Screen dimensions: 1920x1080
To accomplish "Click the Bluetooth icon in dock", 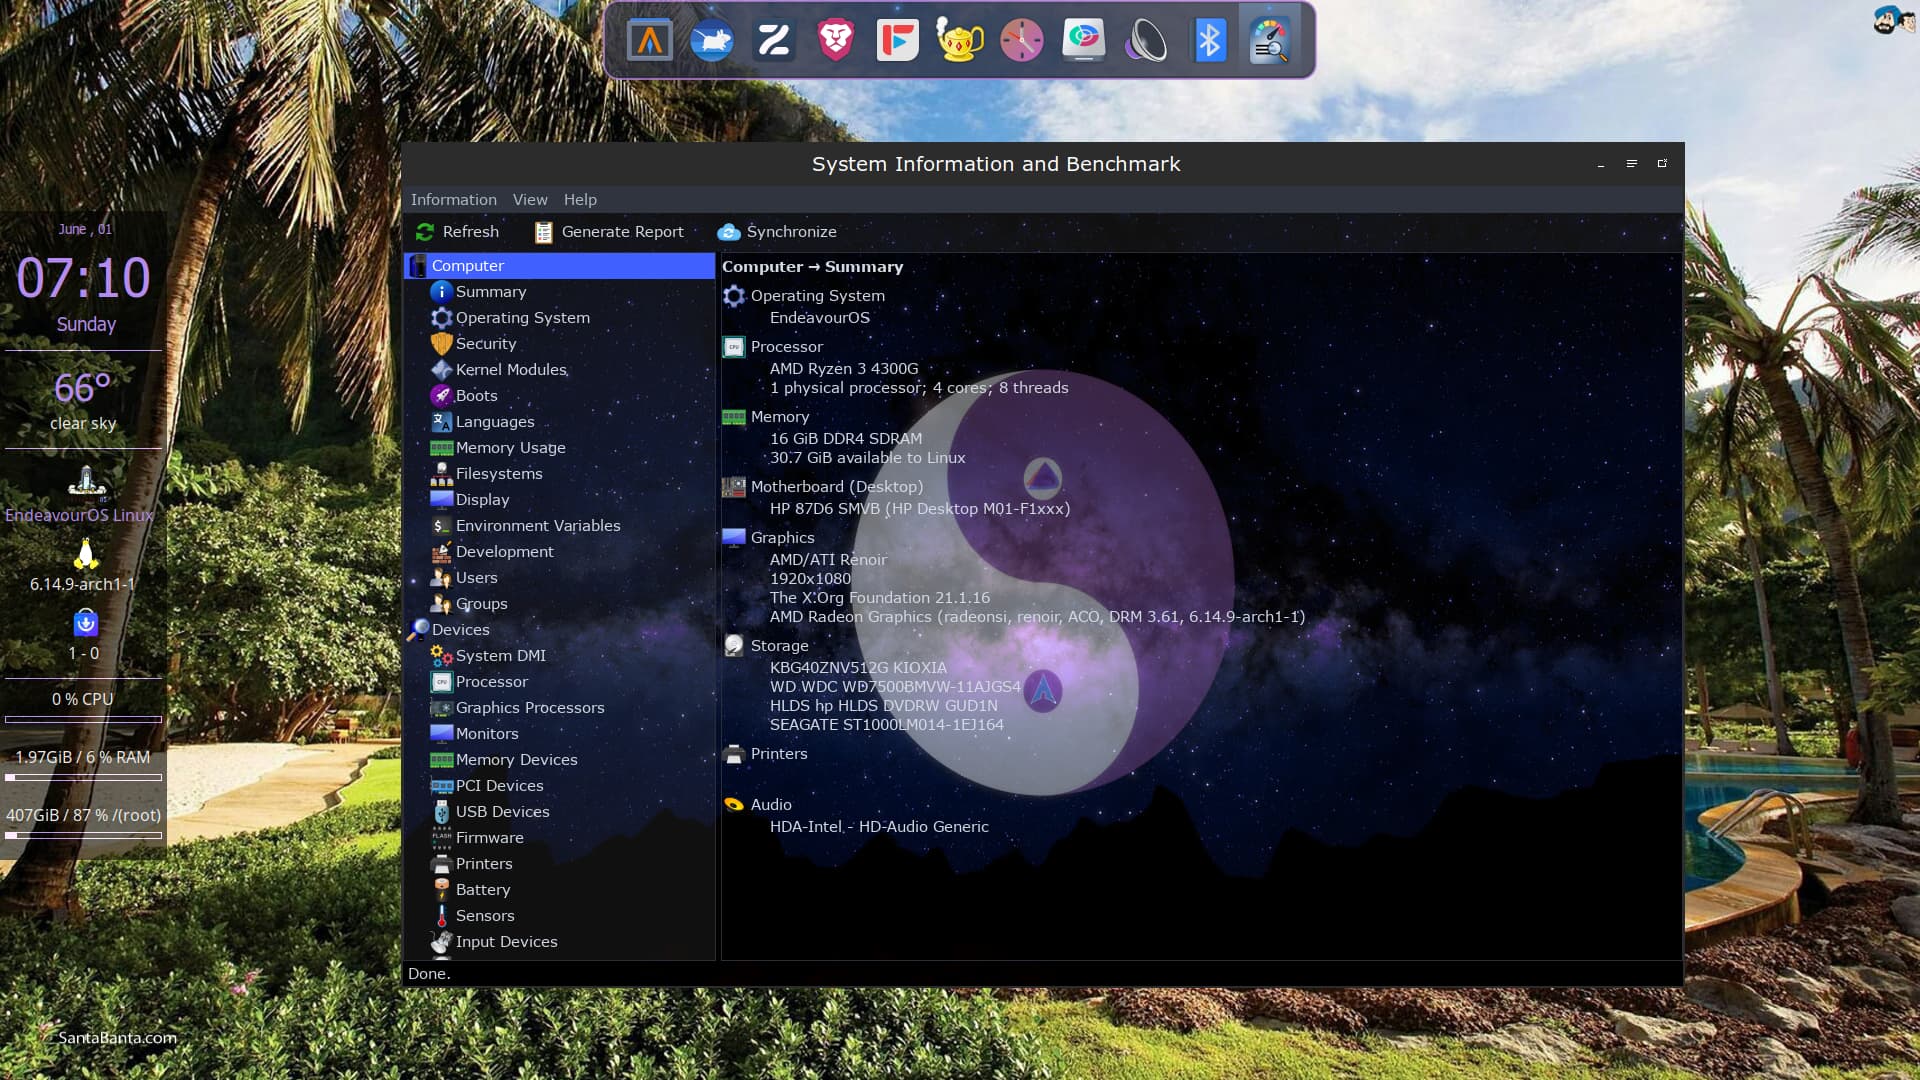I will [1208, 41].
